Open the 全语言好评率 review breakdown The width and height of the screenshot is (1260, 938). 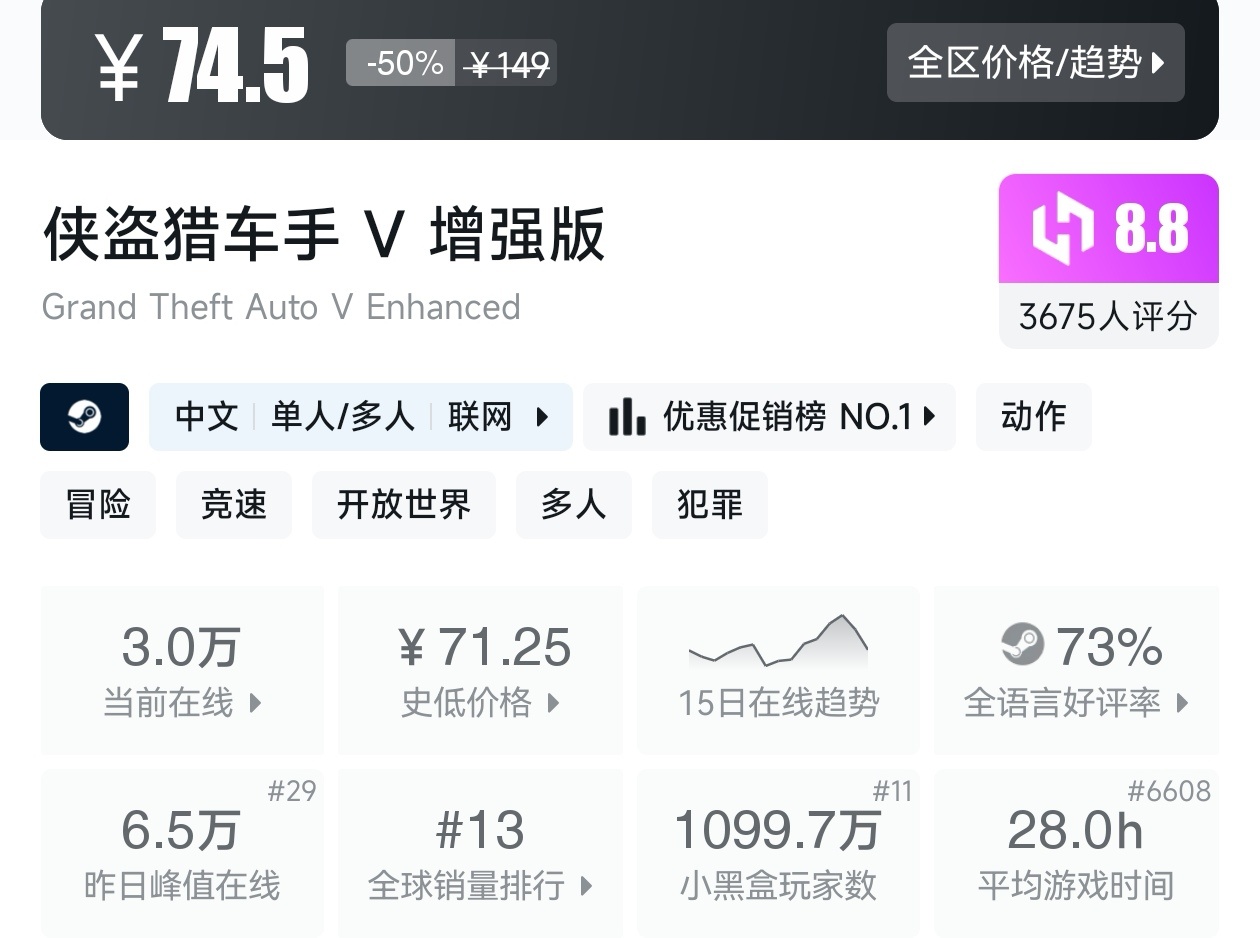tap(1076, 670)
